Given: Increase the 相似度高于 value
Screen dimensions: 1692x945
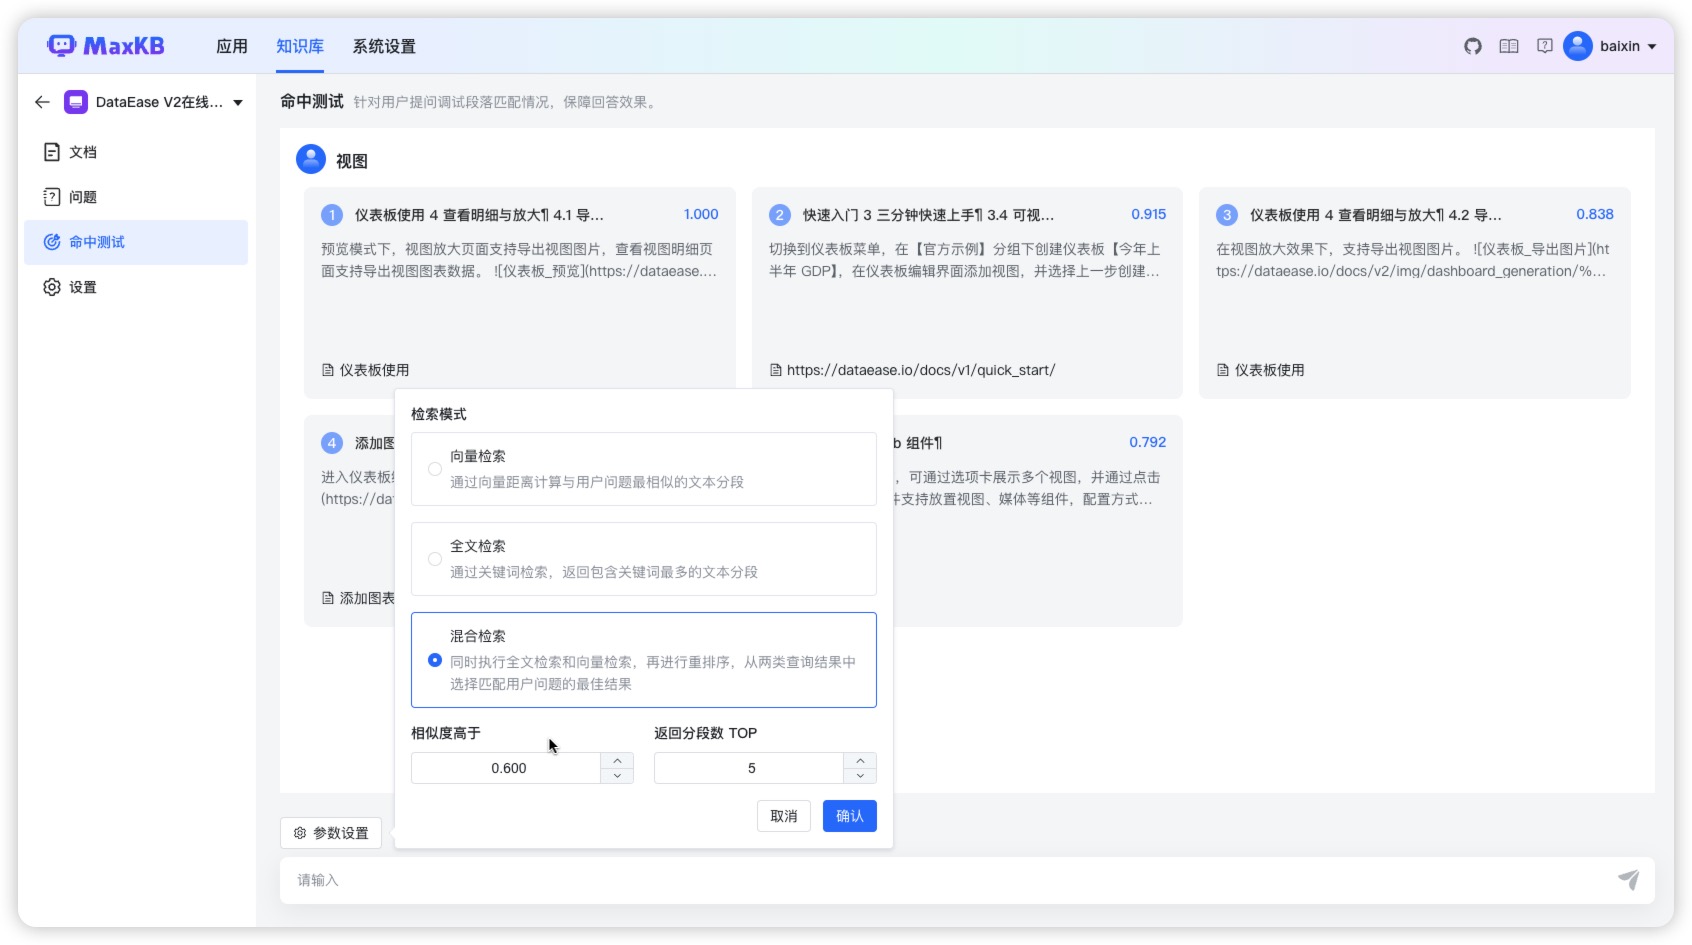Looking at the screenshot, I should (x=617, y=761).
